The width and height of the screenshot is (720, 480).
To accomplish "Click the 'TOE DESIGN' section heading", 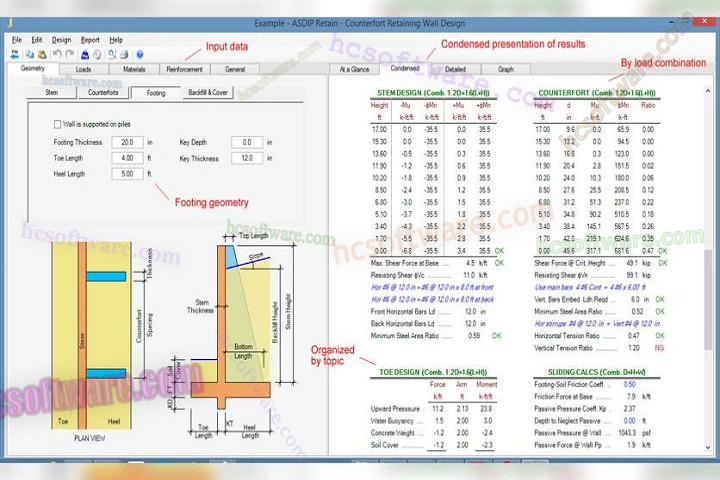I will (x=433, y=372).
